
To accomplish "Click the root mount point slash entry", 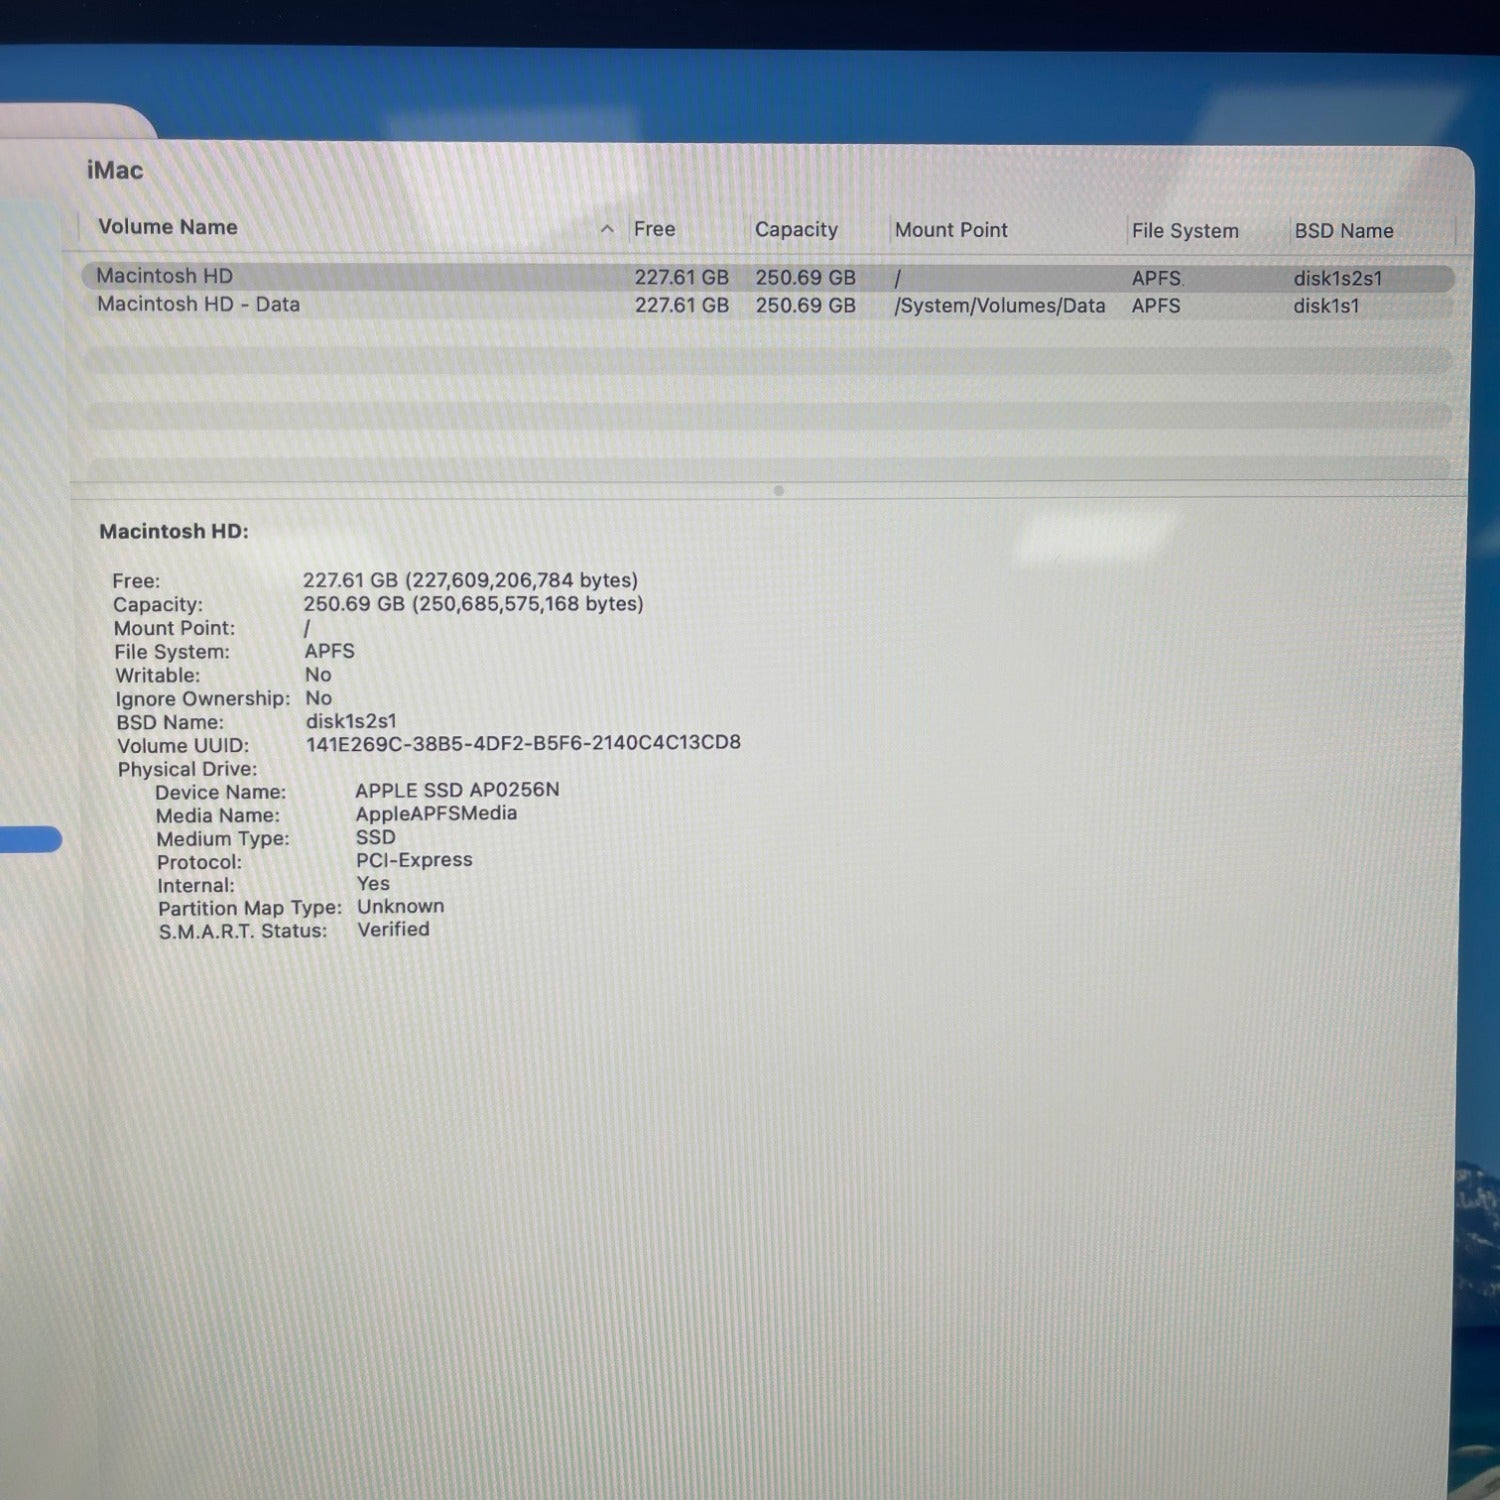I will (897, 278).
